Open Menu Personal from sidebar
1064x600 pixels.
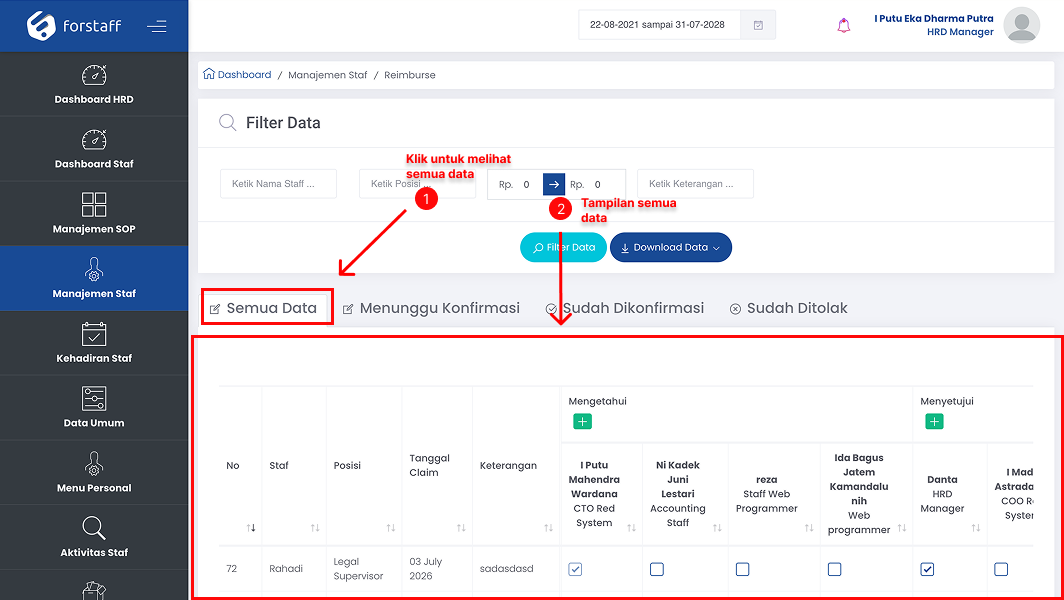pyautogui.click(x=94, y=472)
